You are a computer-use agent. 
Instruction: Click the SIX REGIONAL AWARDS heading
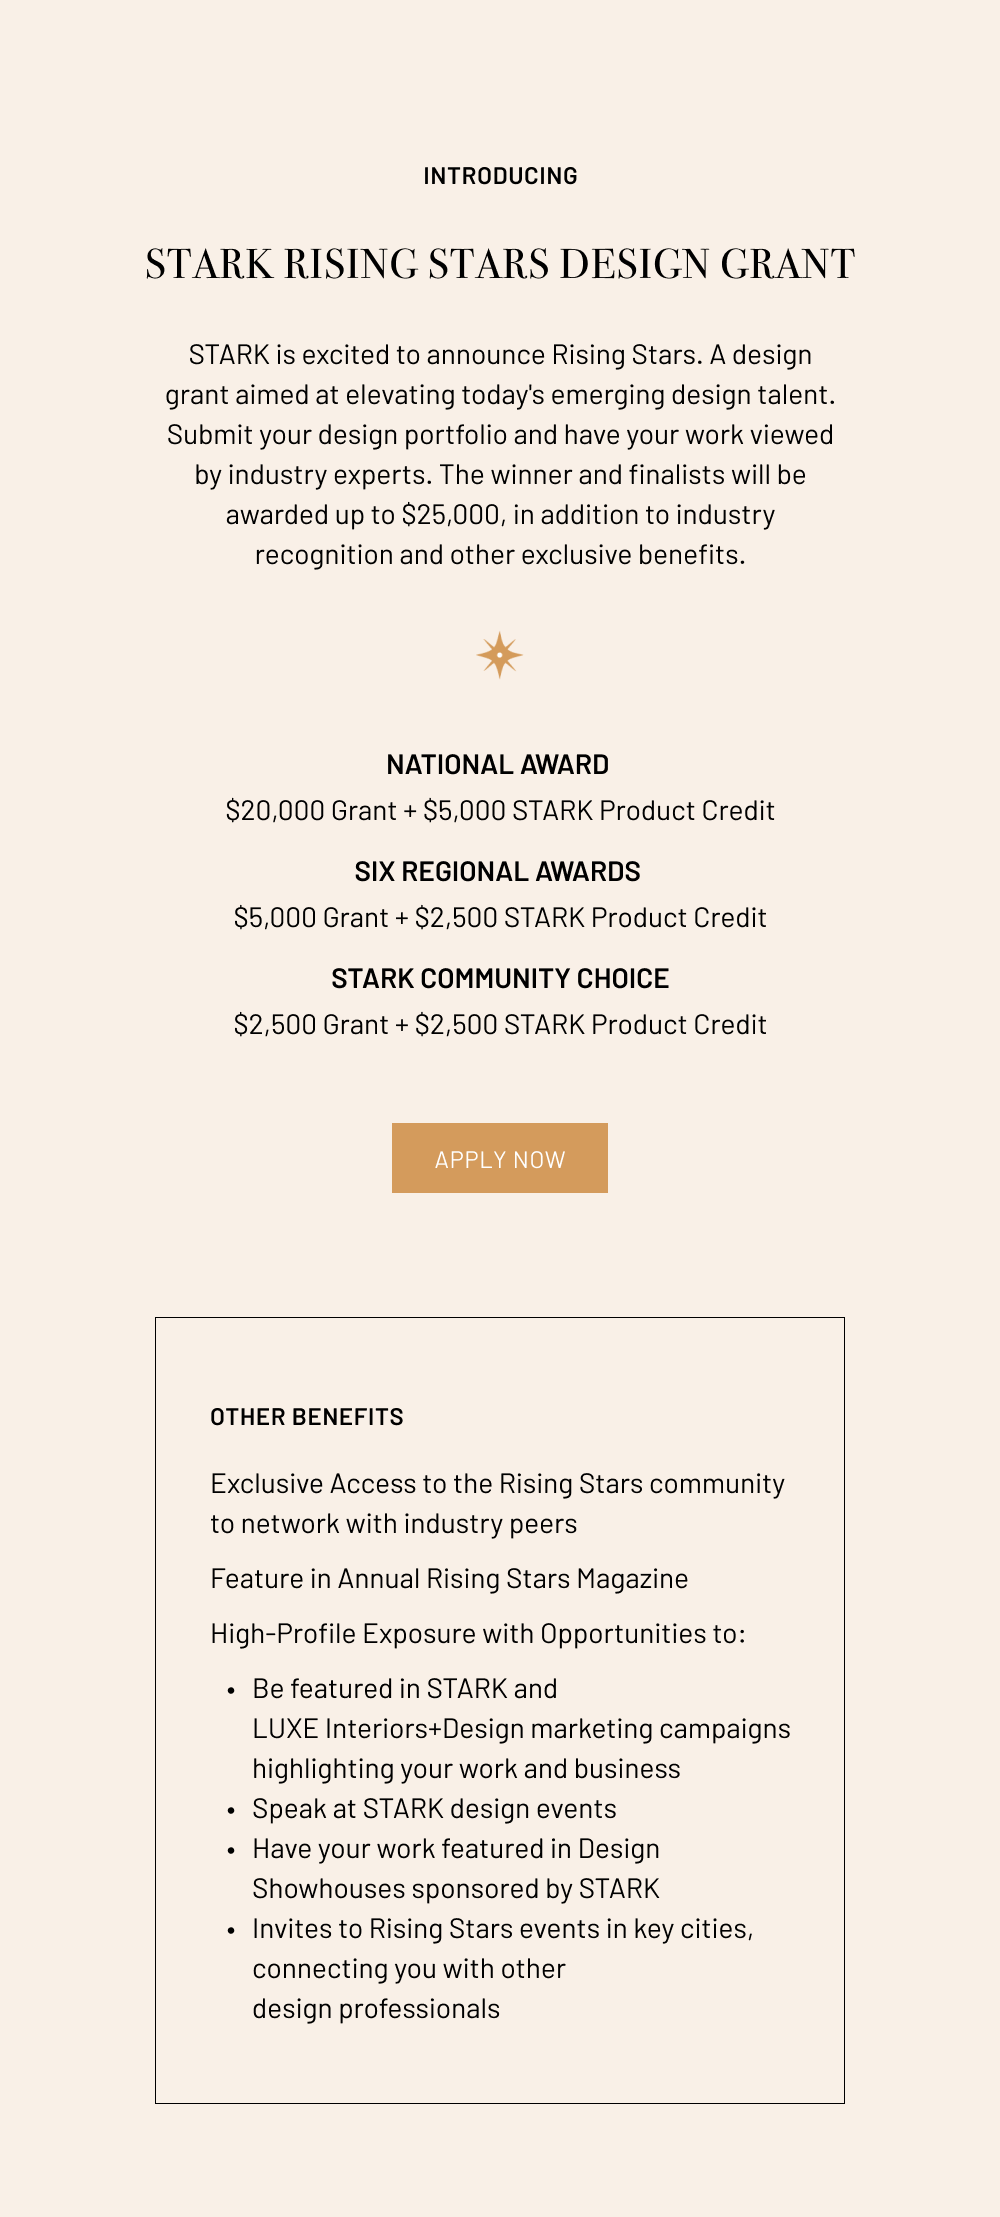coord(500,872)
